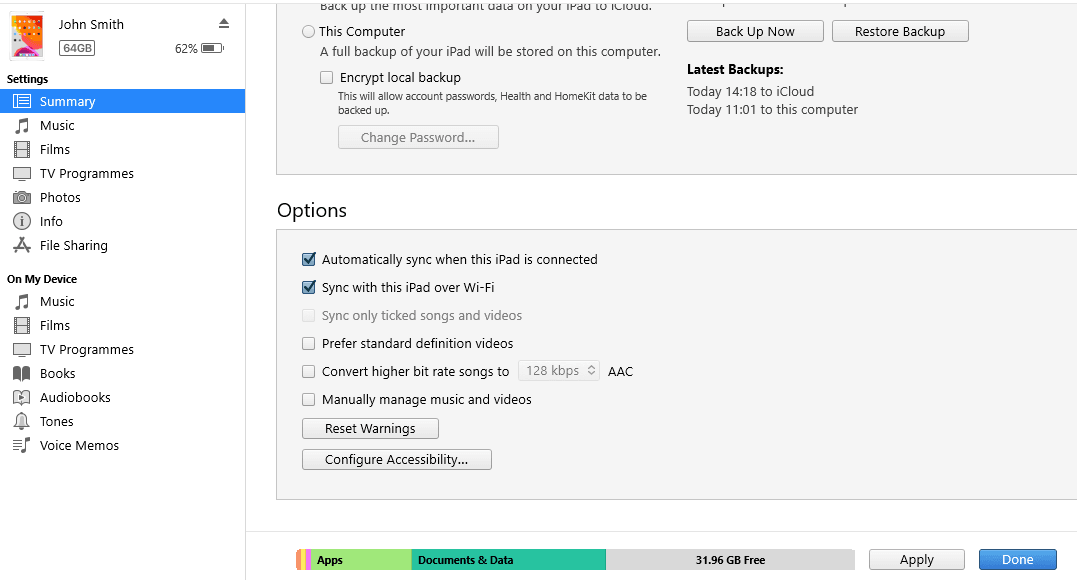Select Summary in the Settings sidebar

[x=67, y=101]
